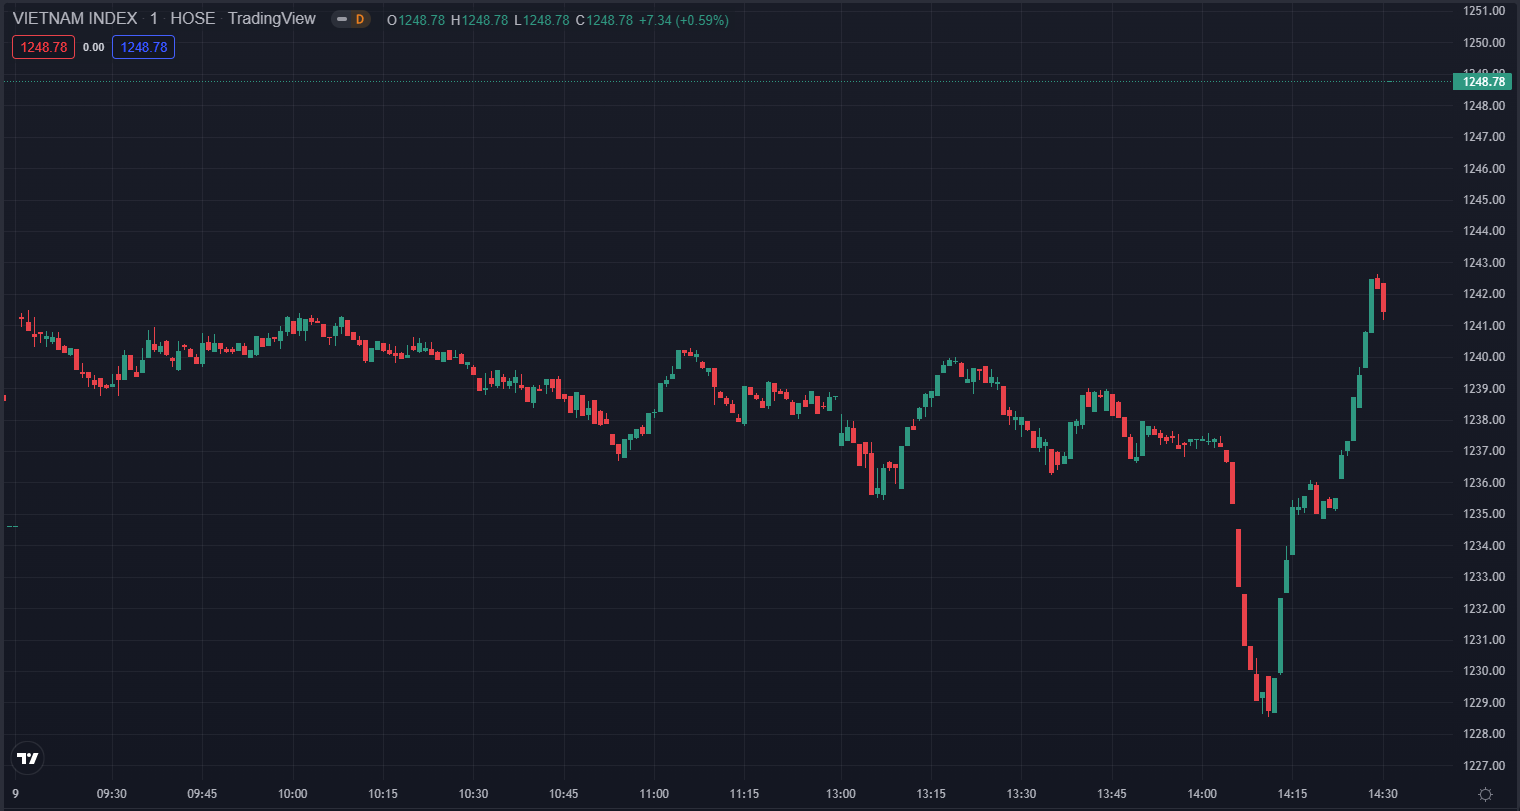This screenshot has height=811, width=1520.
Task: Click the TradingView logo badge
Action: point(28,758)
